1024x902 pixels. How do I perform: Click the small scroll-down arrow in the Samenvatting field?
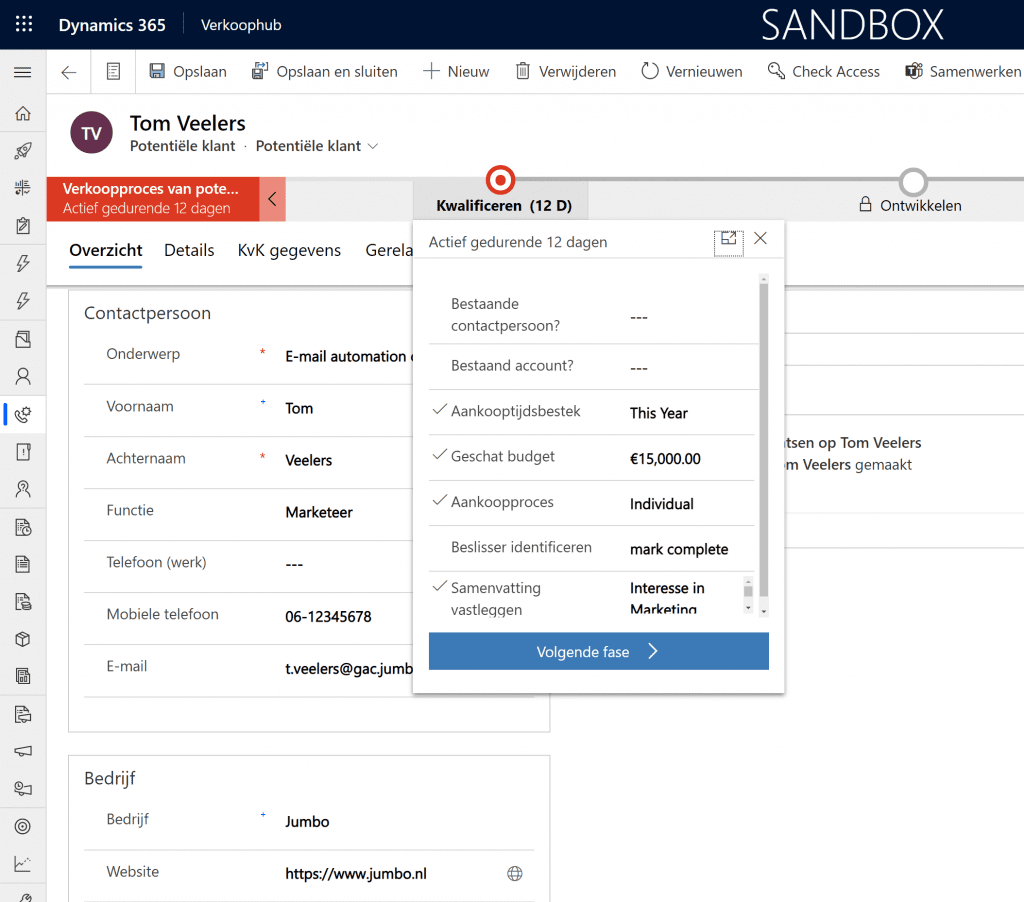pos(748,608)
